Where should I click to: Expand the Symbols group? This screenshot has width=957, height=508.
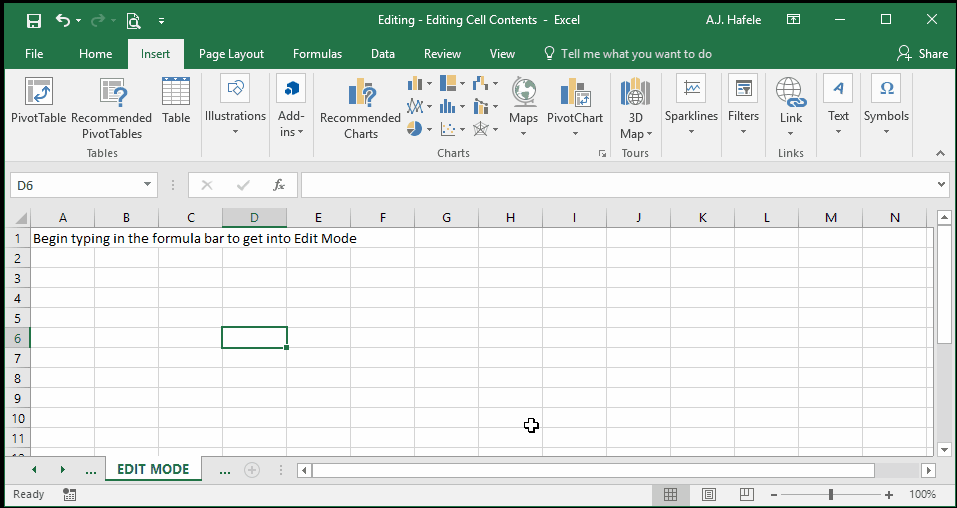[886, 107]
